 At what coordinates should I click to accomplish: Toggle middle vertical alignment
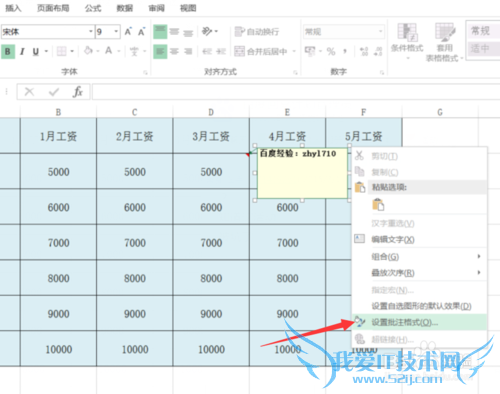[x=174, y=32]
